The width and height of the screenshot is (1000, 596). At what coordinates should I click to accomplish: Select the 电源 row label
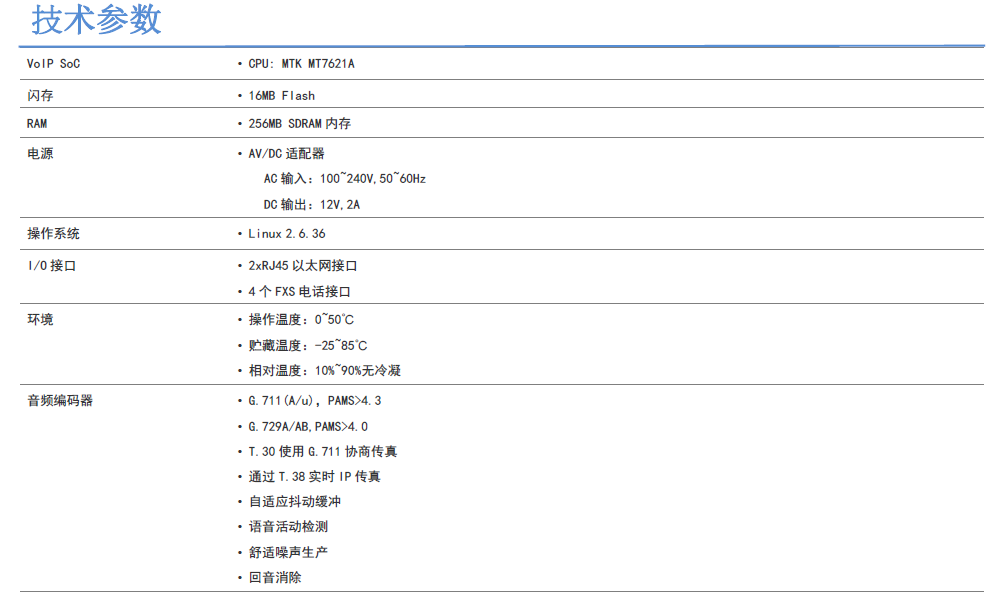pyautogui.click(x=40, y=154)
